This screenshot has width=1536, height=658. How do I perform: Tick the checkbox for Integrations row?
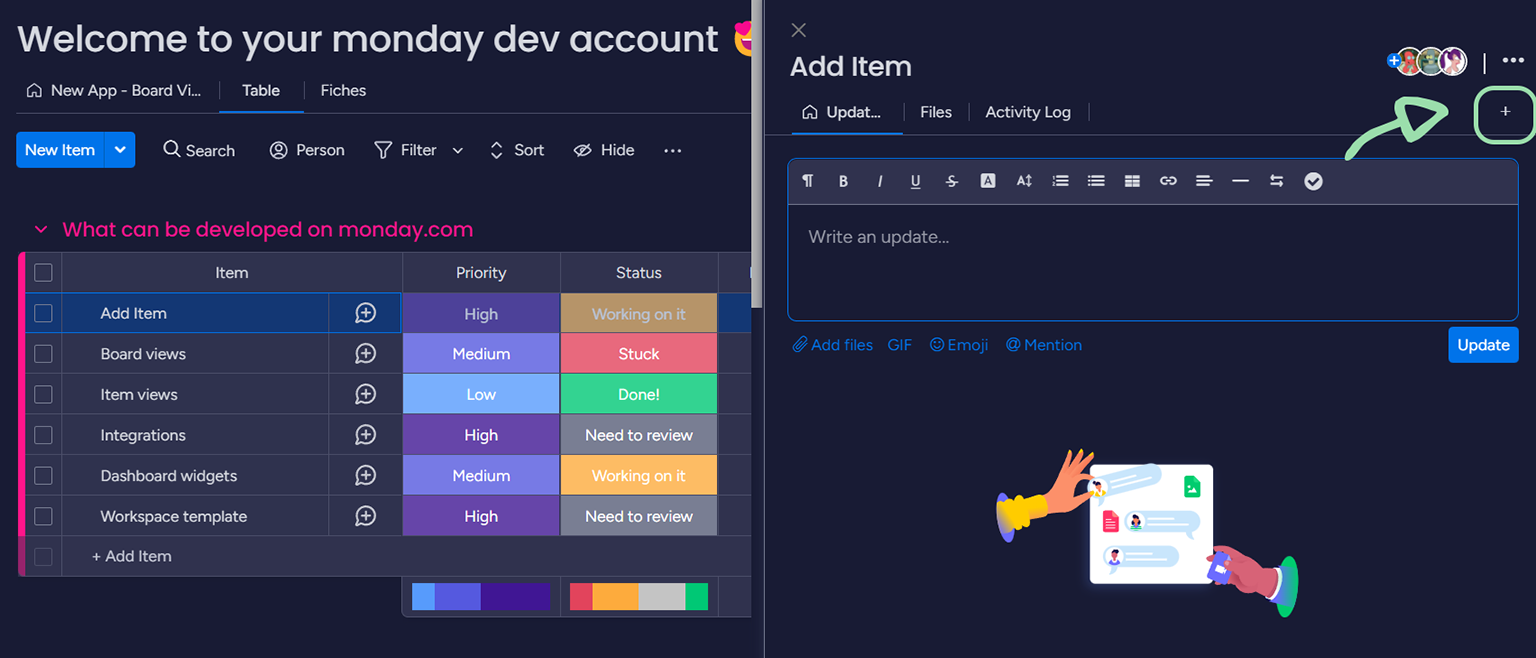(x=43, y=435)
